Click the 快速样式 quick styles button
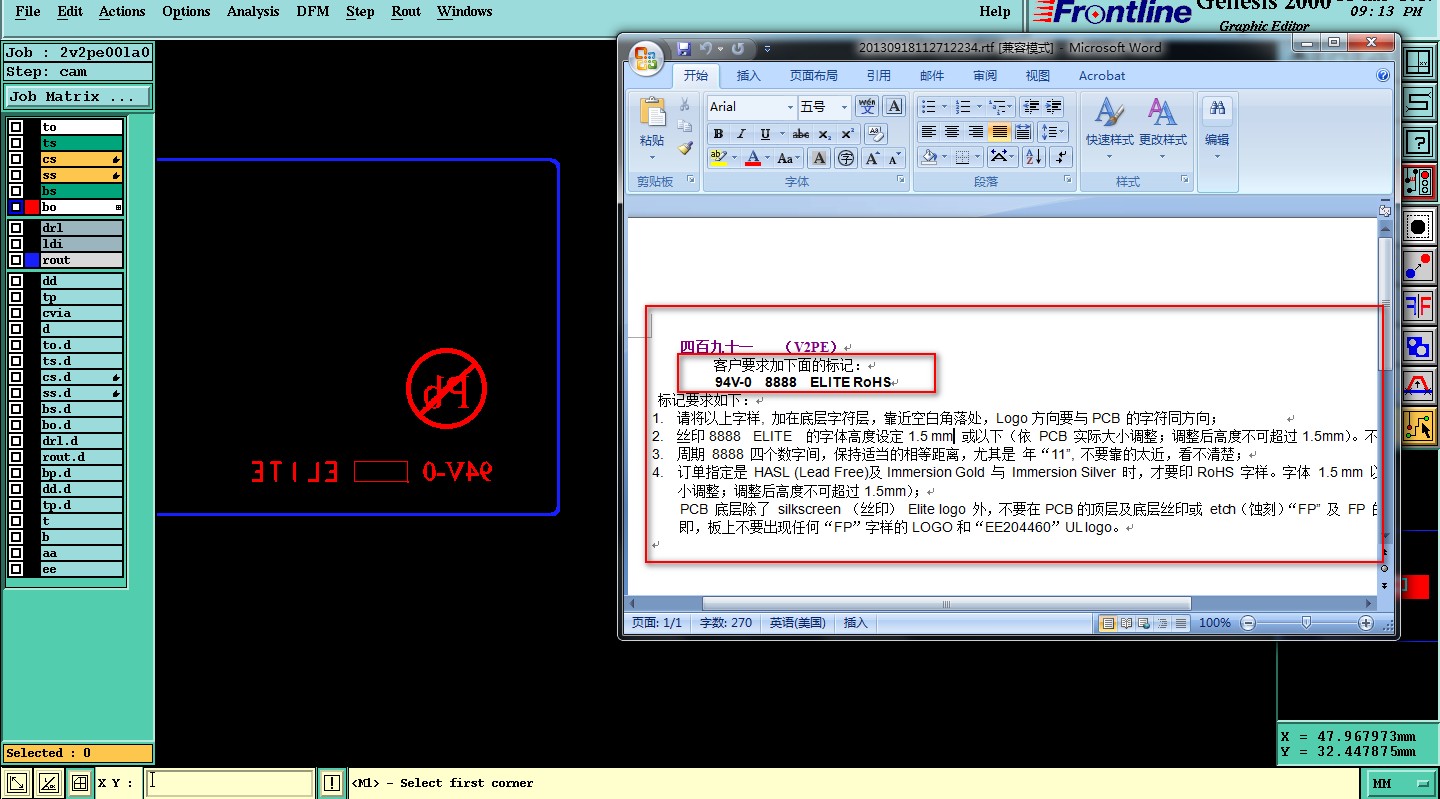Screen dimensions: 1440x799 pyautogui.click(x=1110, y=130)
